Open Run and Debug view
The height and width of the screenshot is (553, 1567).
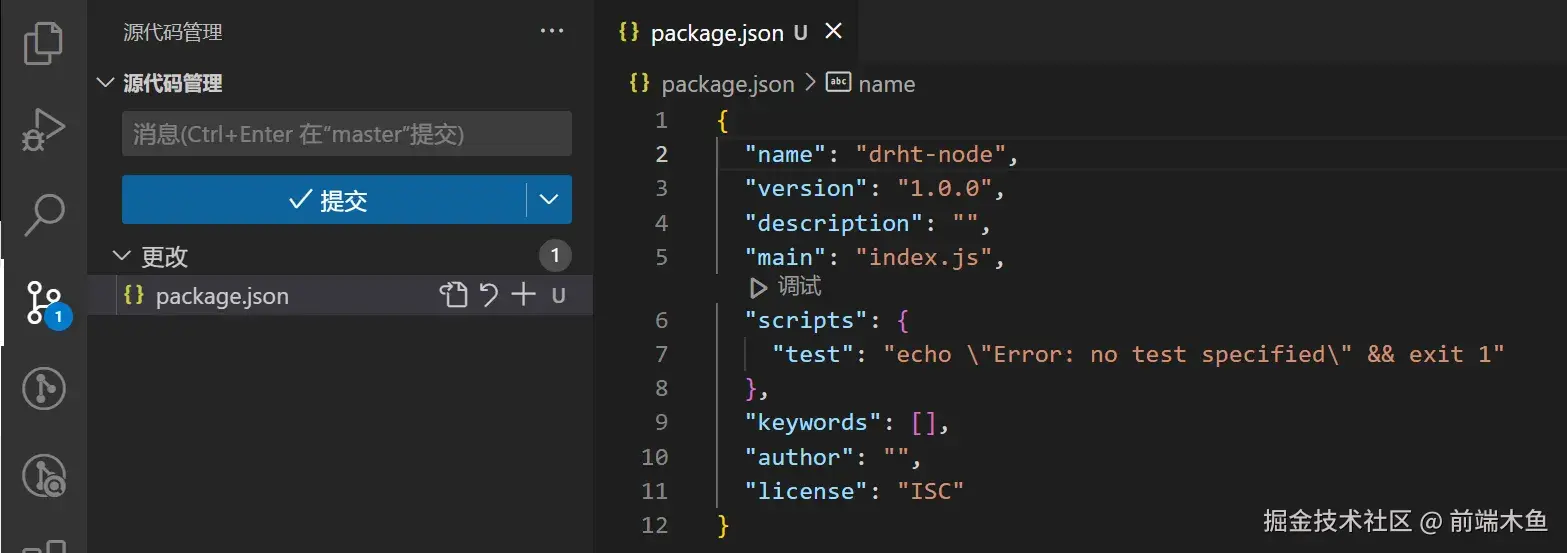point(43,129)
